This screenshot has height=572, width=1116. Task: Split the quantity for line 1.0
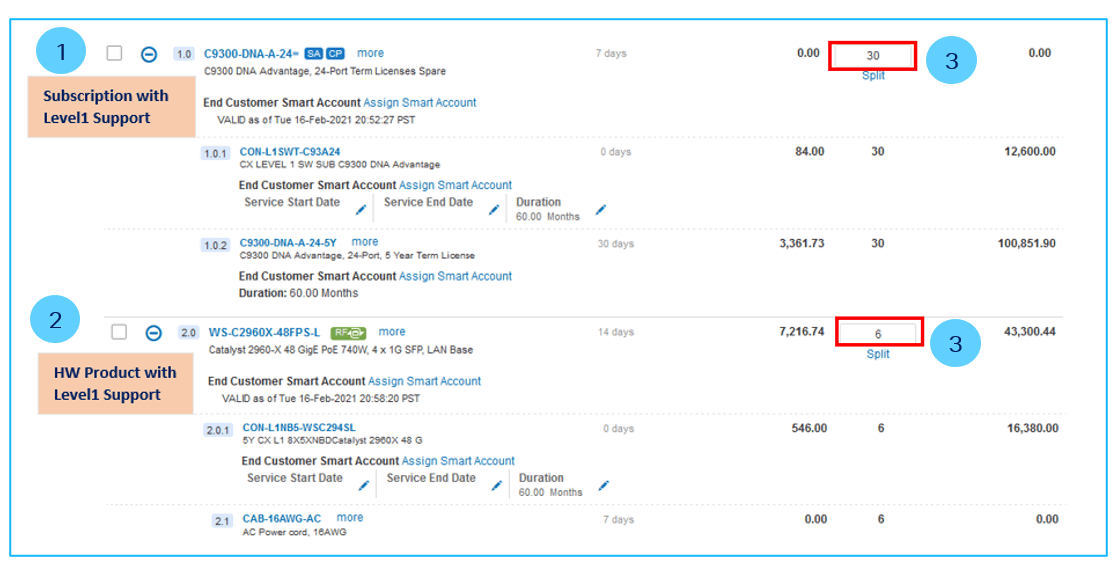click(x=873, y=75)
